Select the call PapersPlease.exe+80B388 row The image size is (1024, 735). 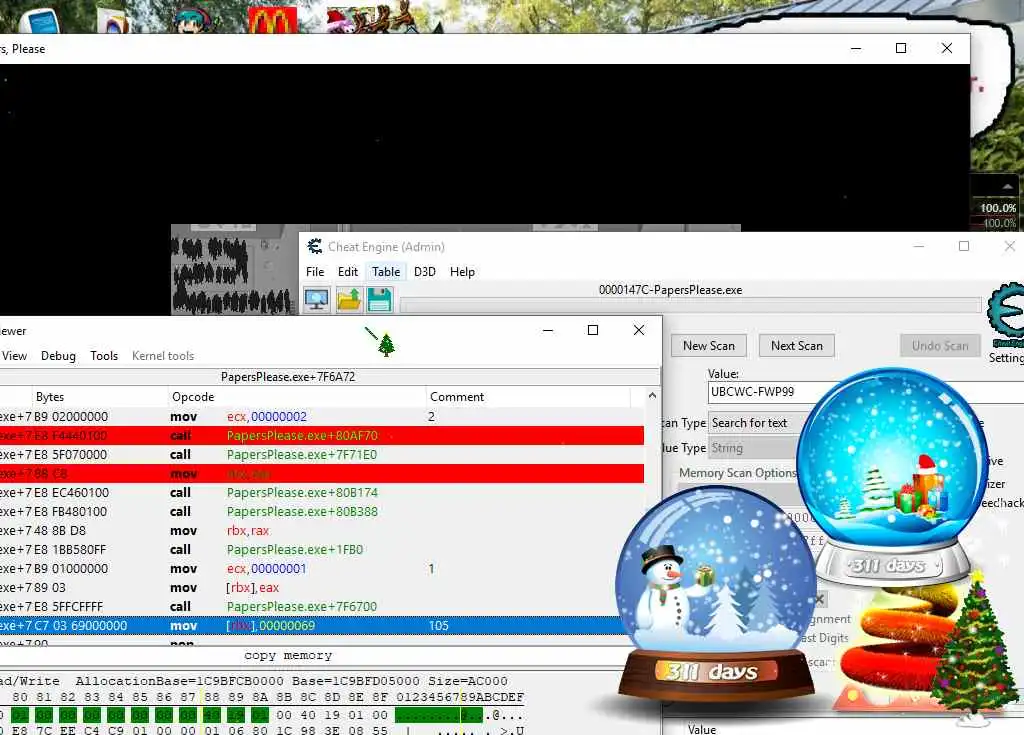tap(322, 512)
